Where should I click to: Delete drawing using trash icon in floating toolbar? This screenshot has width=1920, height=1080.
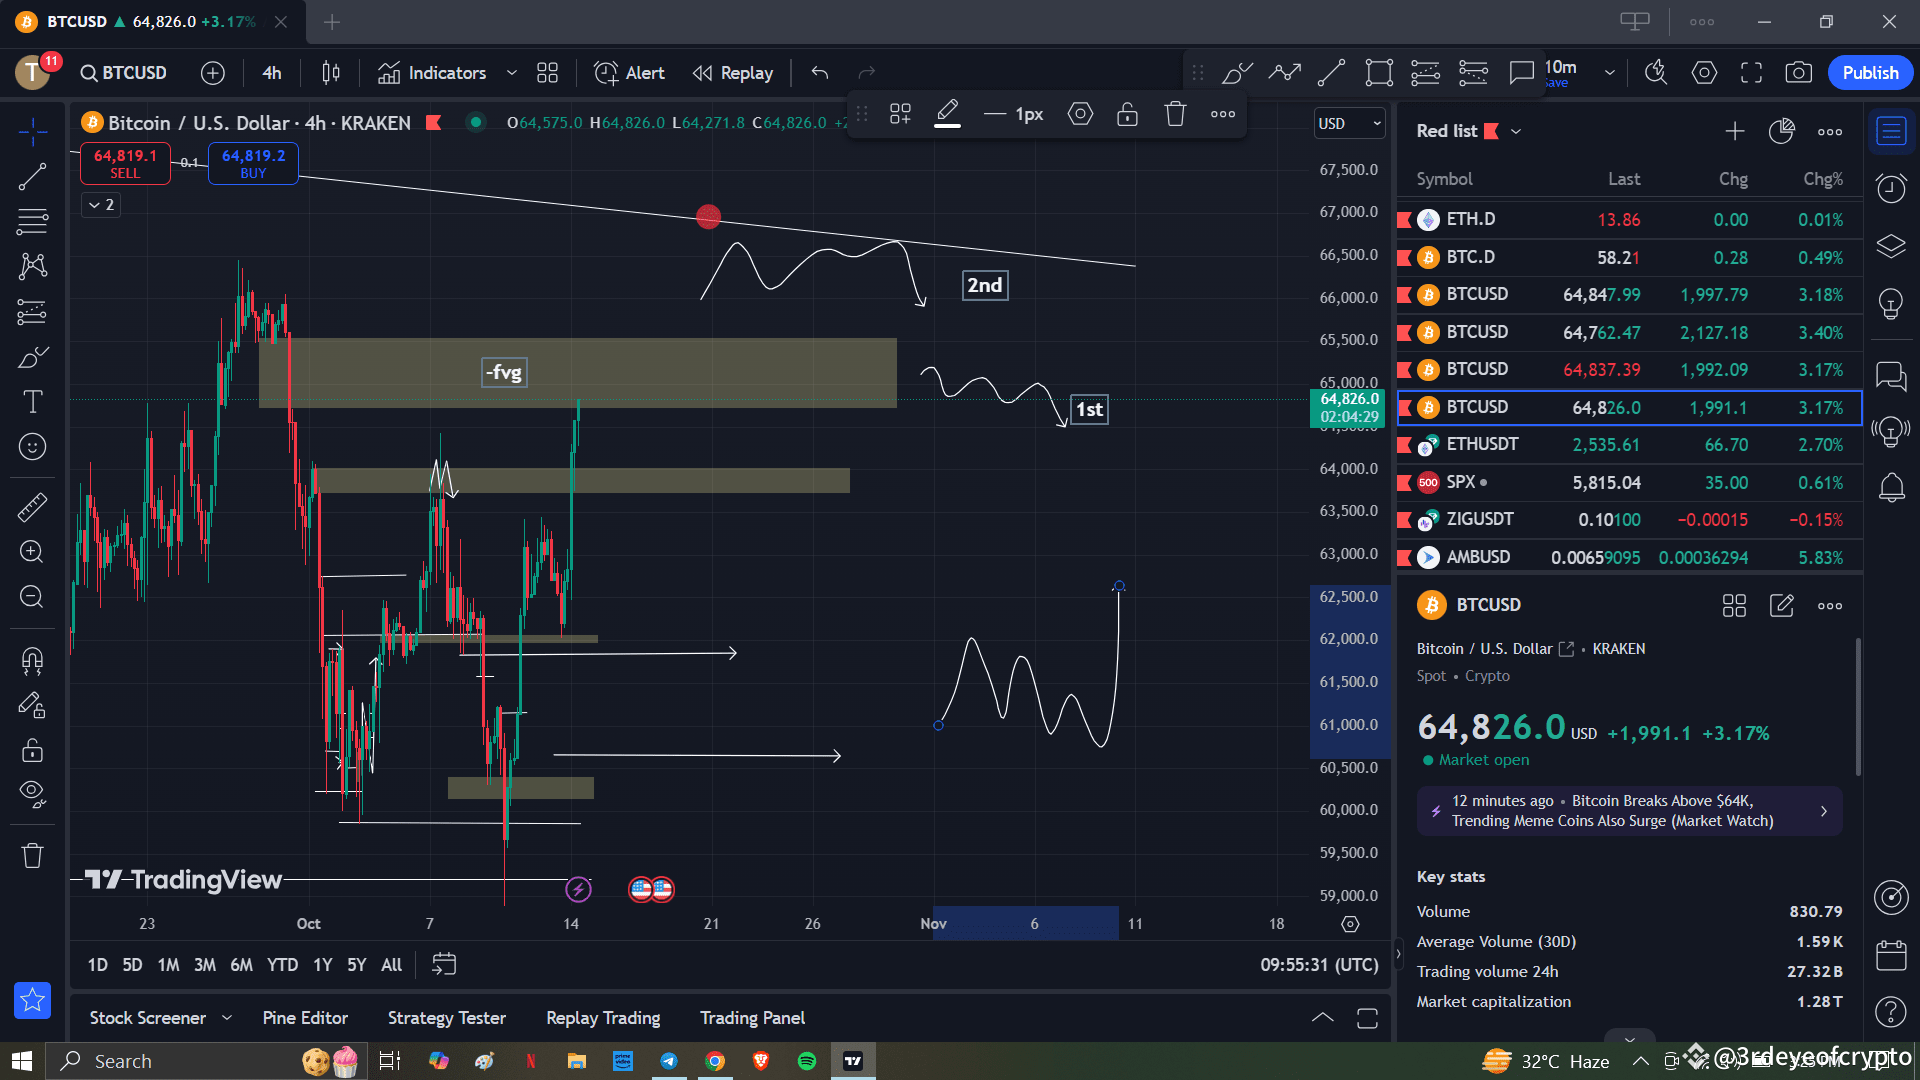[x=1174, y=114]
